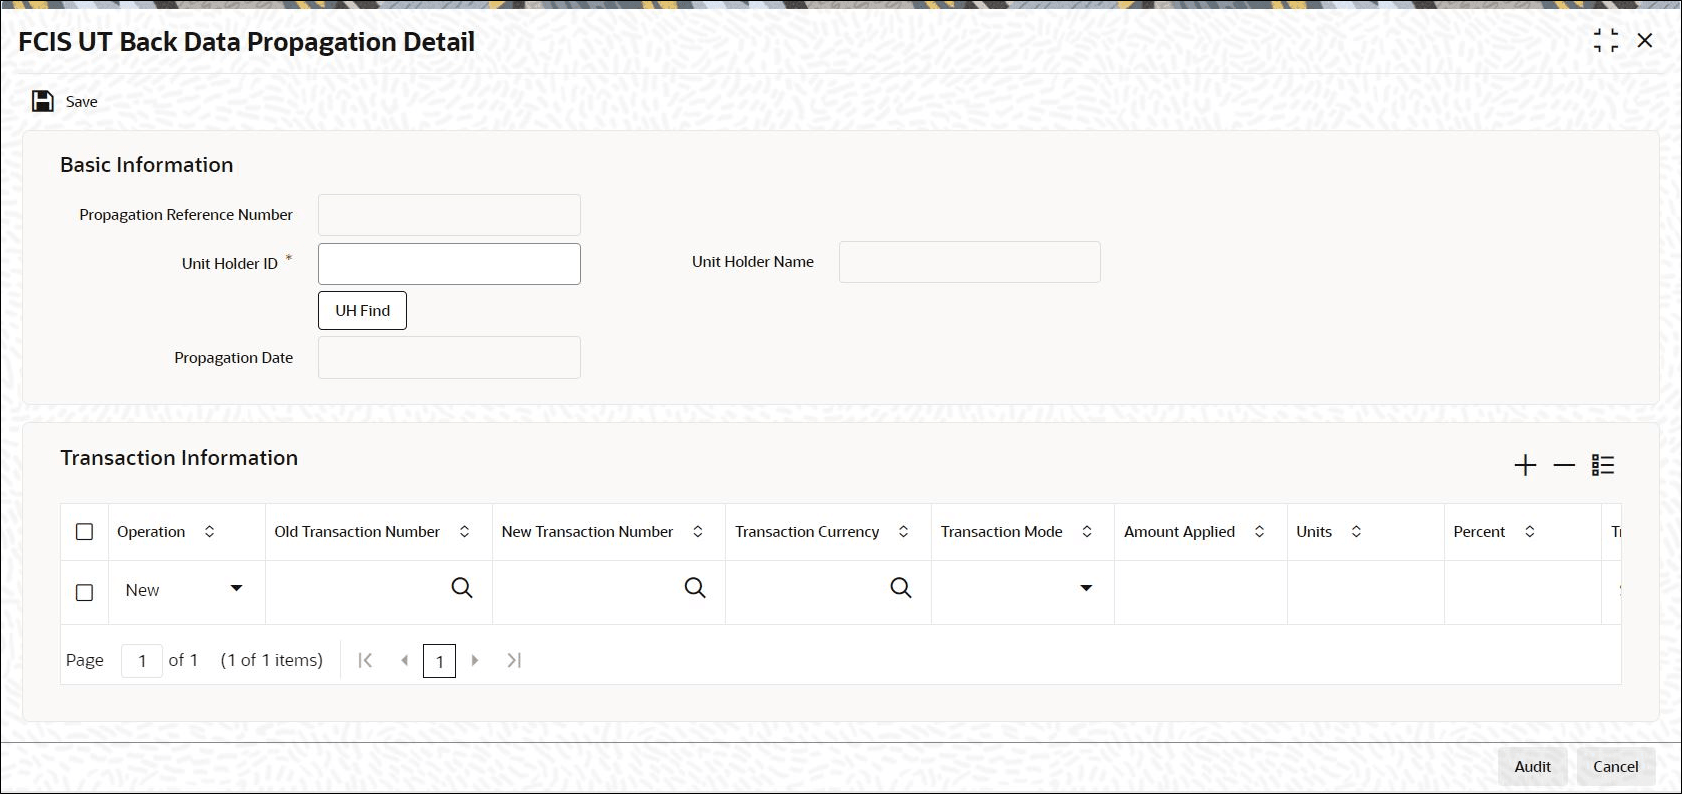This screenshot has height=794, width=1682.
Task: Click the Save floppy disk icon
Action: point(43,101)
